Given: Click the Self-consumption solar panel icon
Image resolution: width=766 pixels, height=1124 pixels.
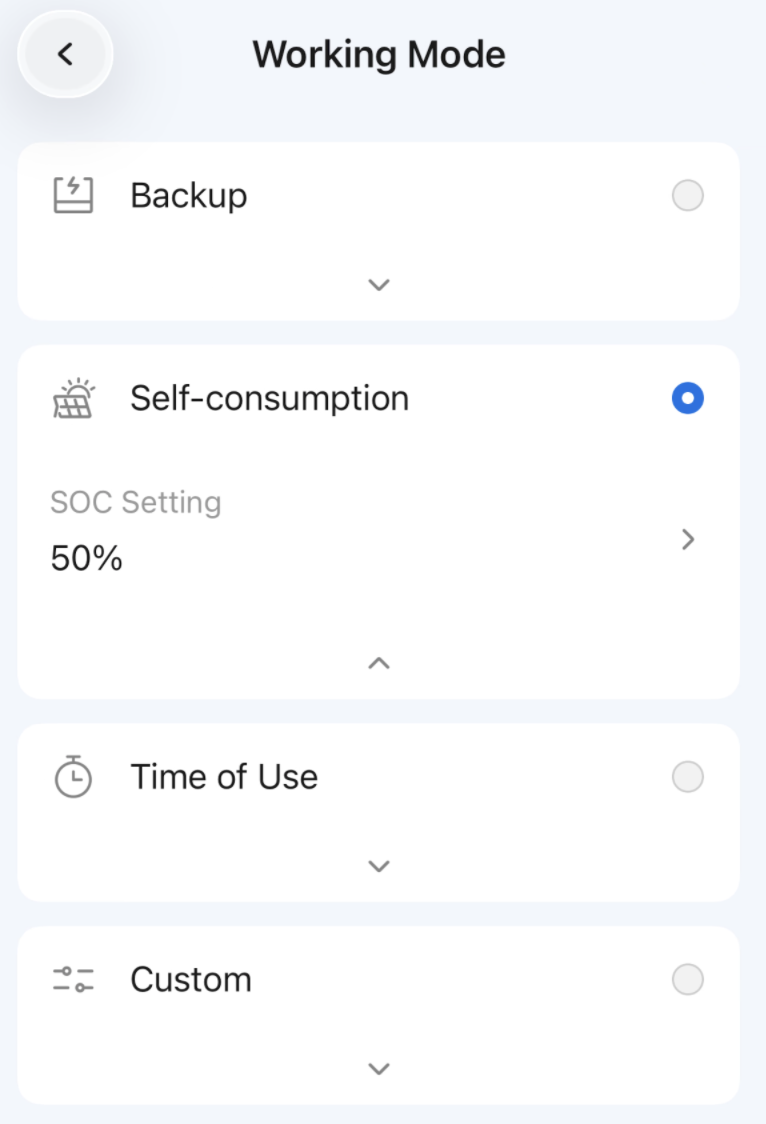Looking at the screenshot, I should click(x=72, y=399).
